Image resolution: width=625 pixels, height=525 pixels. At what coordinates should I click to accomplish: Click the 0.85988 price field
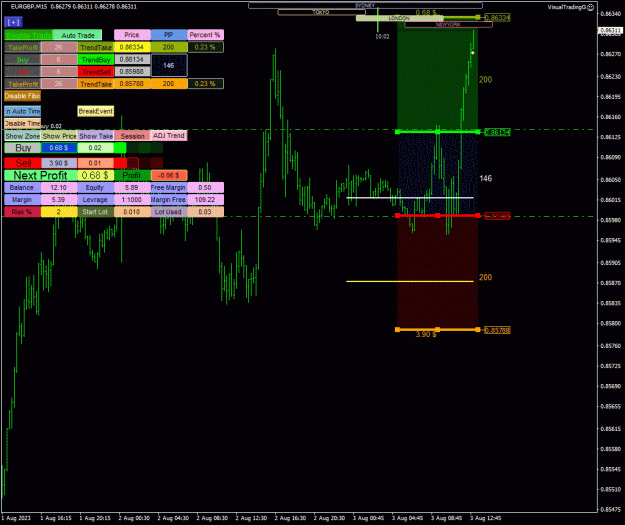(132, 71)
